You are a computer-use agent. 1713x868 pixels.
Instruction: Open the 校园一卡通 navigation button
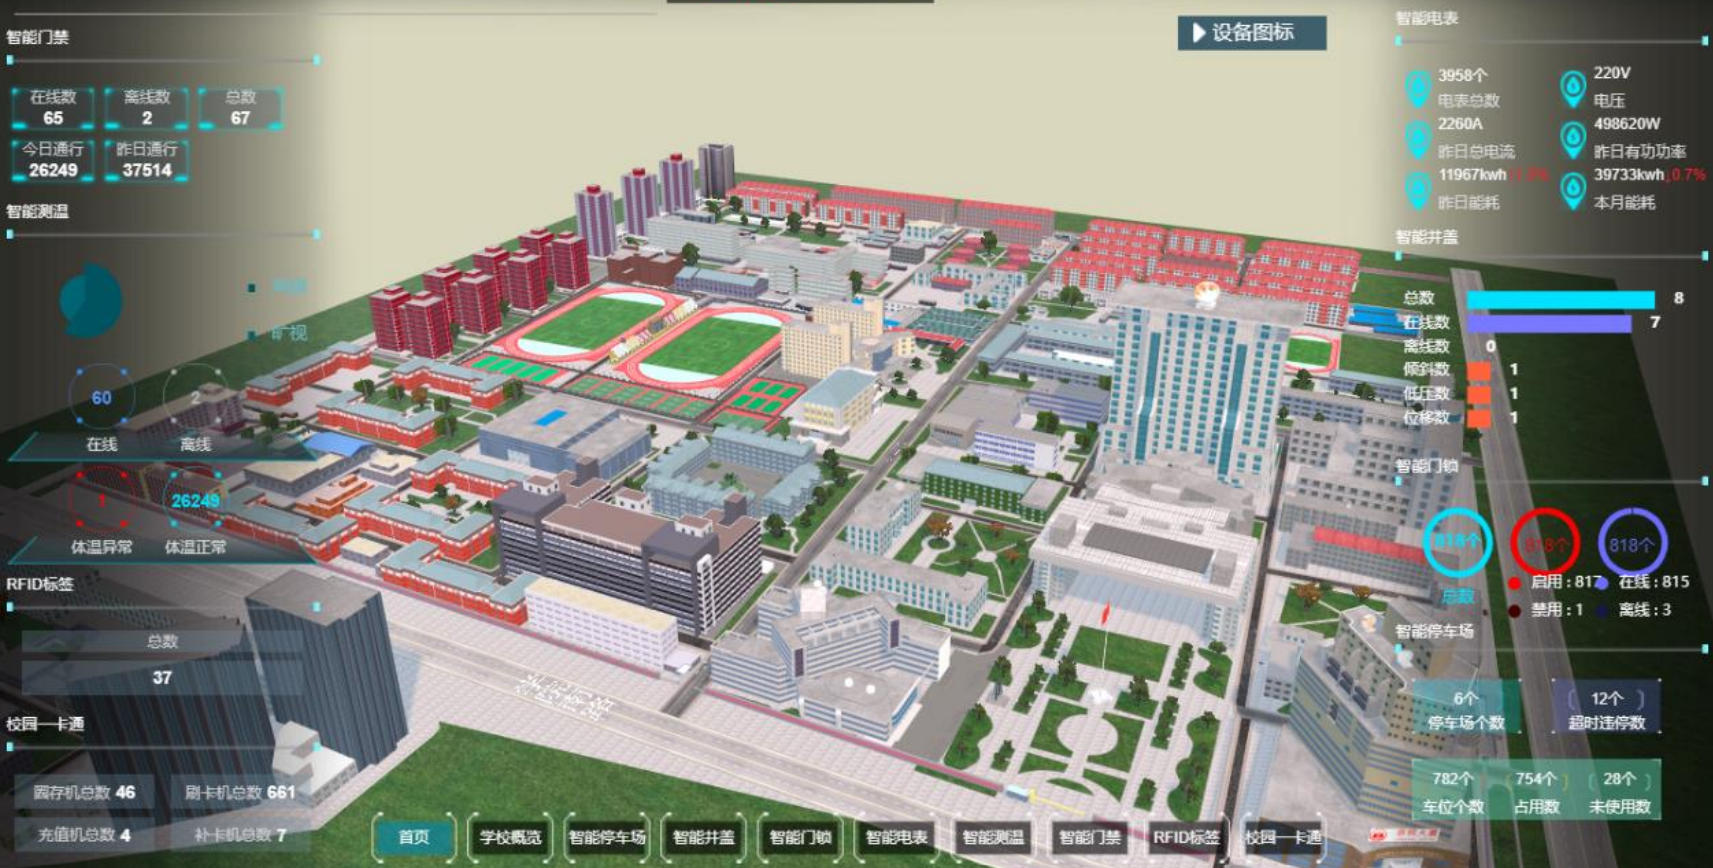coord(1282,837)
